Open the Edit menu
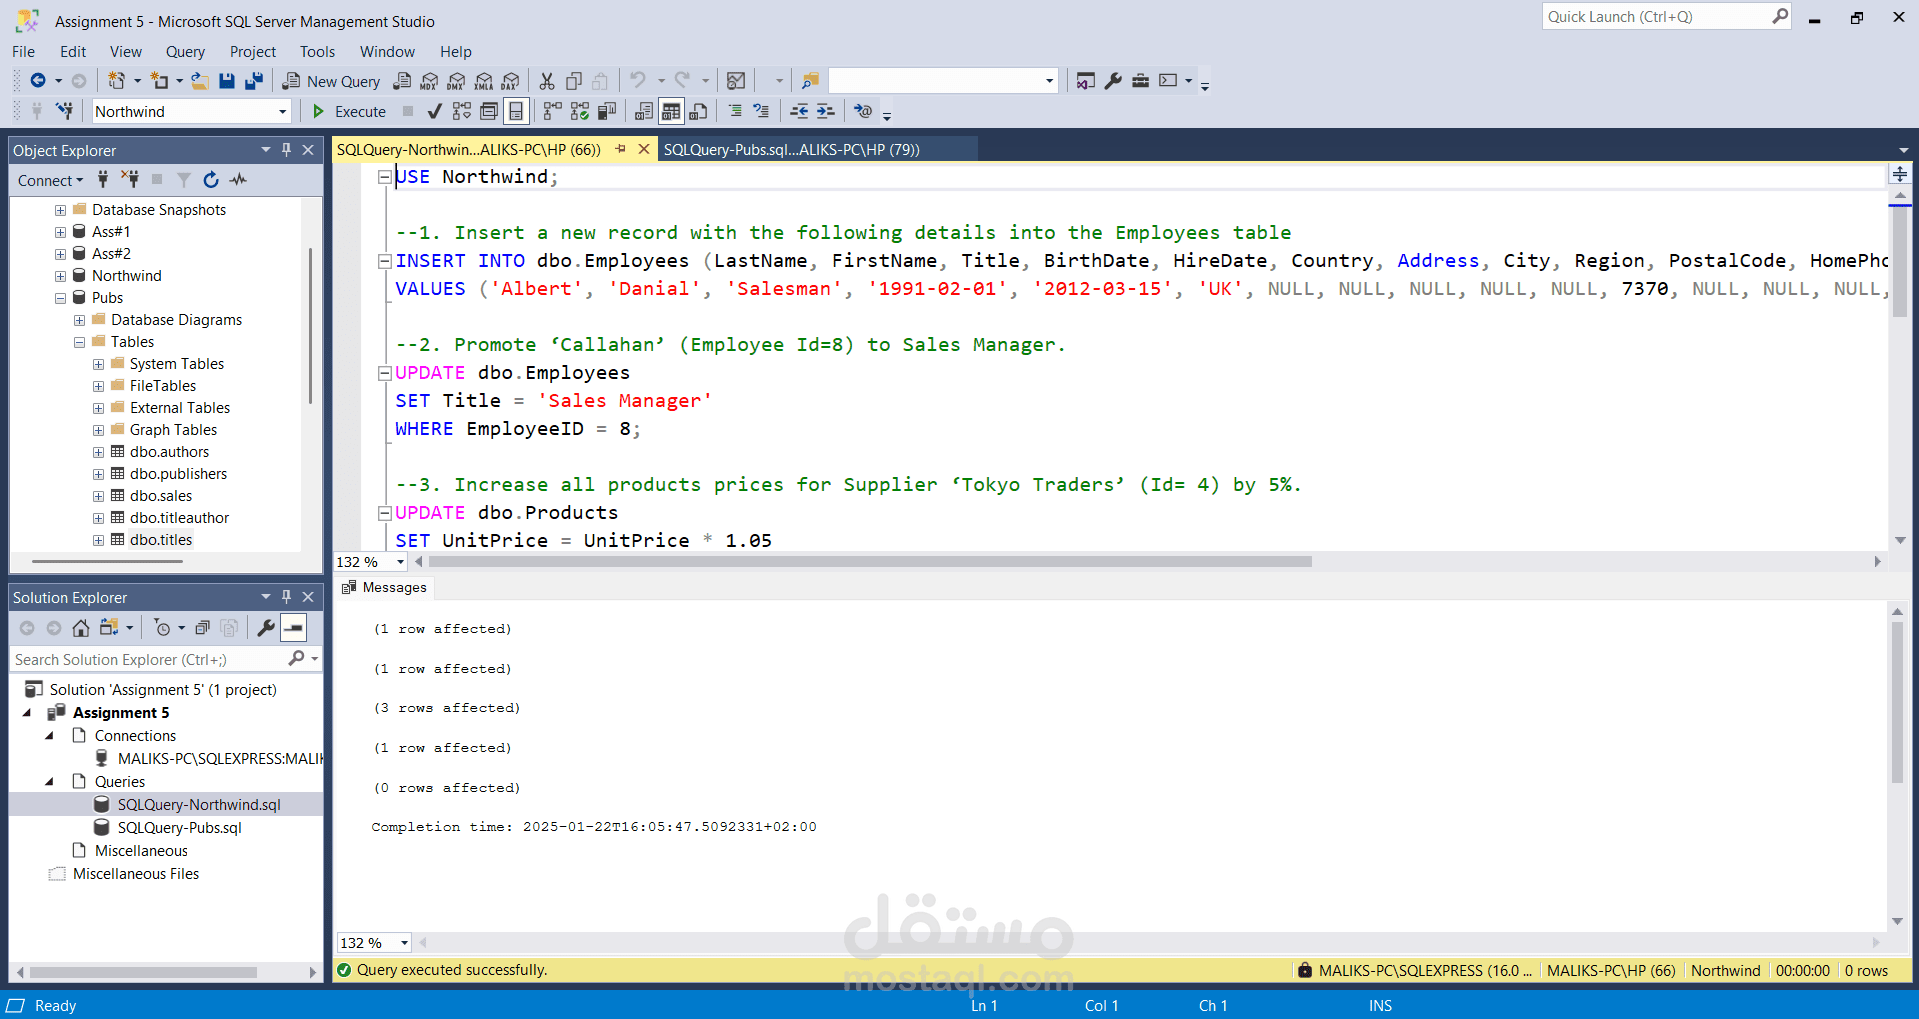 73,52
